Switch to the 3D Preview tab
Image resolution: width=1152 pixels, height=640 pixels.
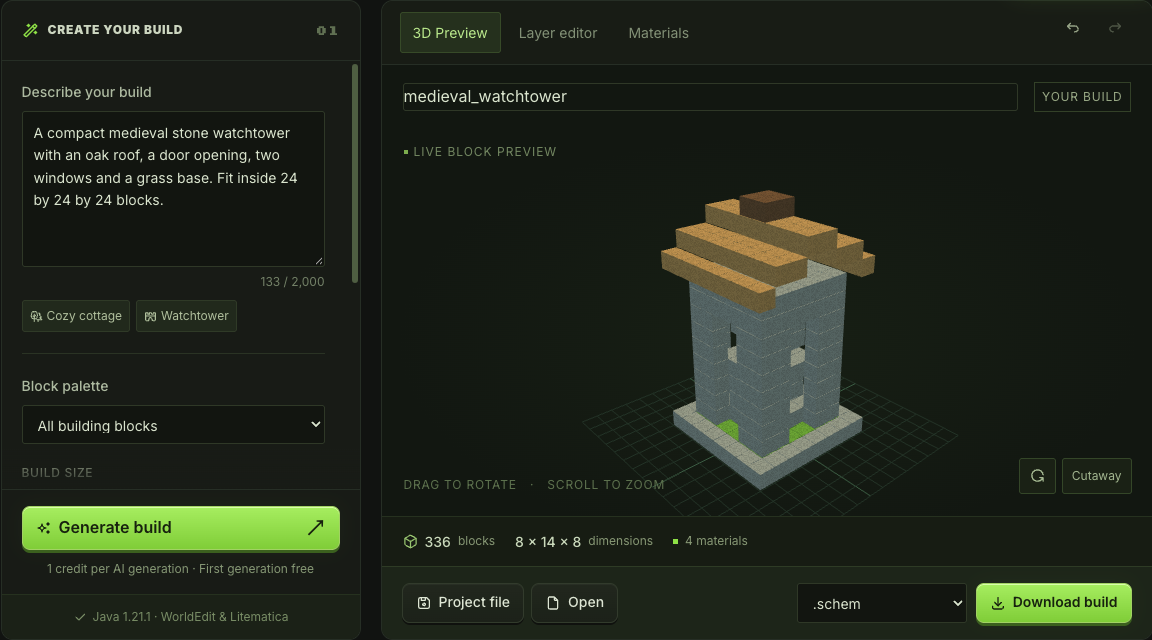pos(450,33)
